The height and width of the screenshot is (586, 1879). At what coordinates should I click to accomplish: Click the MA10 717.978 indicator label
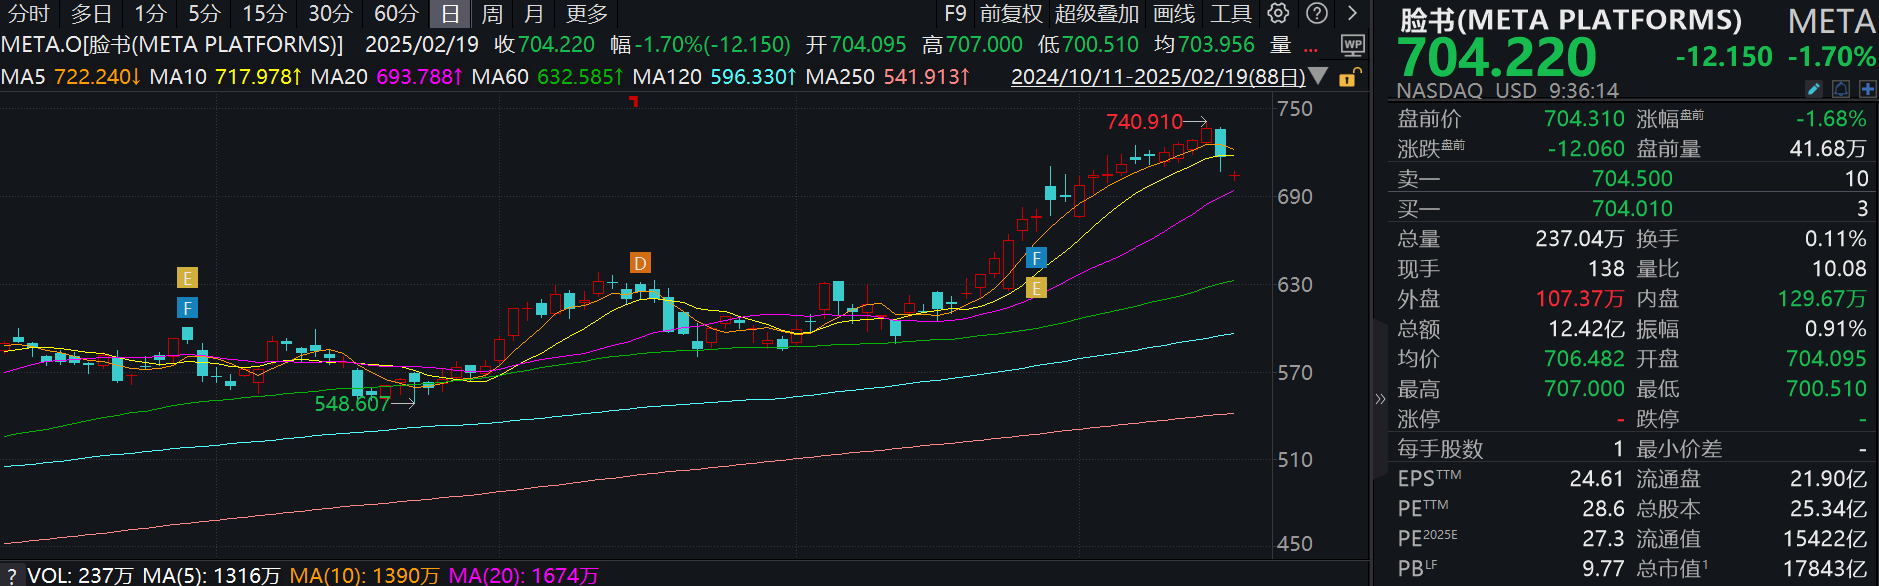point(226,77)
